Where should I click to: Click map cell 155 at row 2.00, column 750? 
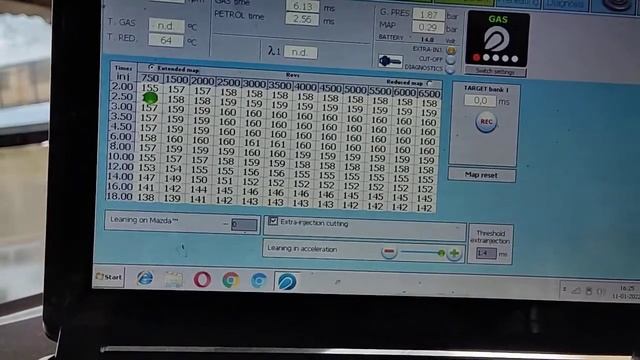point(150,87)
